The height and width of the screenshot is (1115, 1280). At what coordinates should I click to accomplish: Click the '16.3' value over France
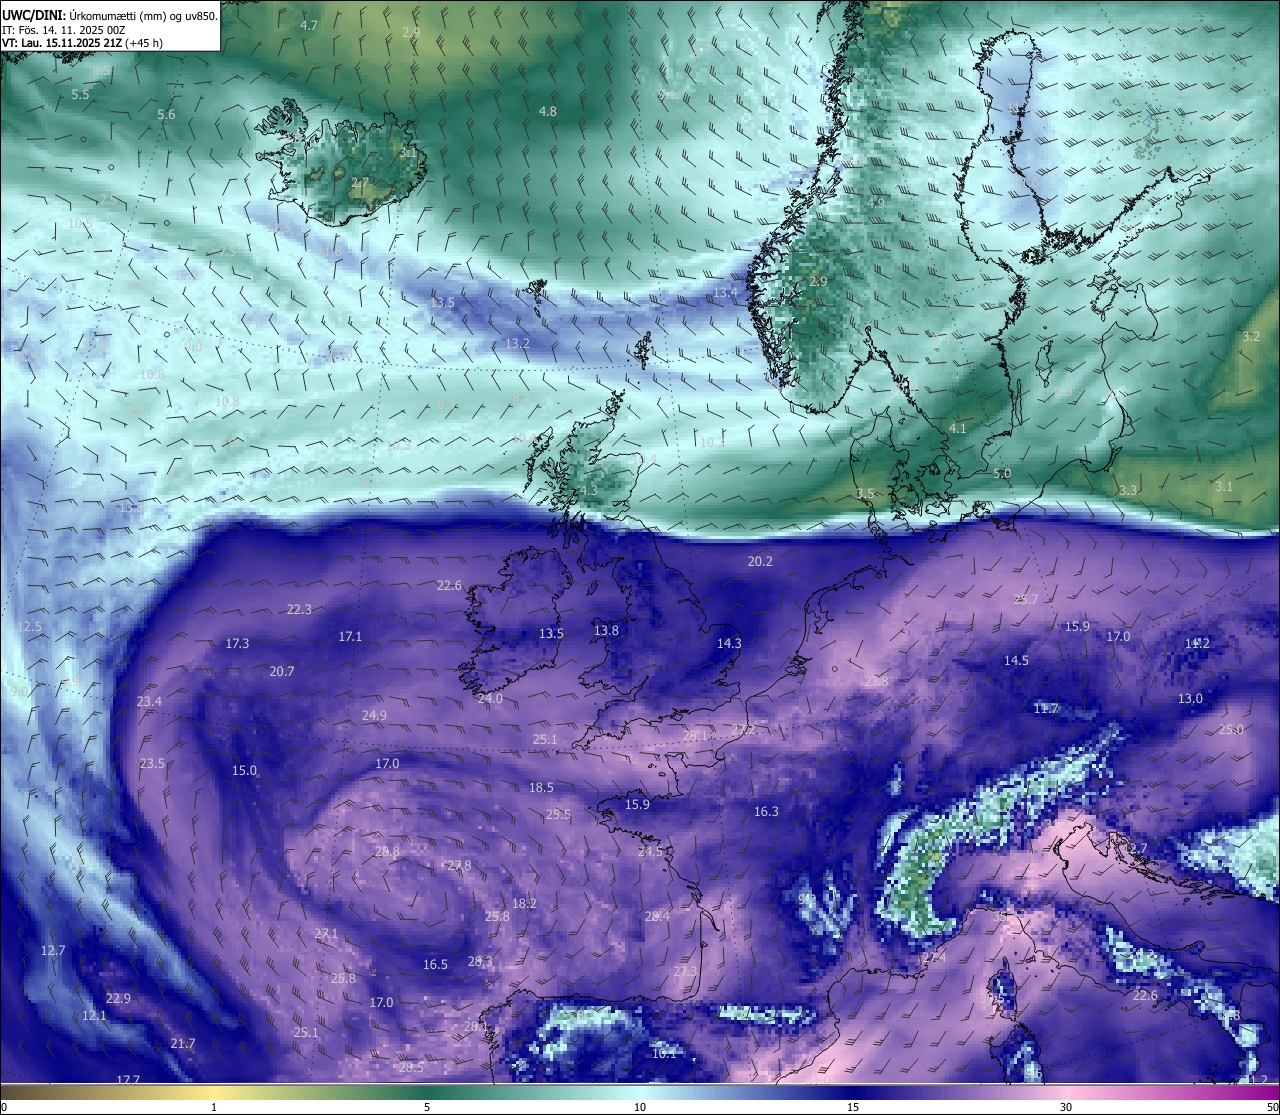click(766, 812)
